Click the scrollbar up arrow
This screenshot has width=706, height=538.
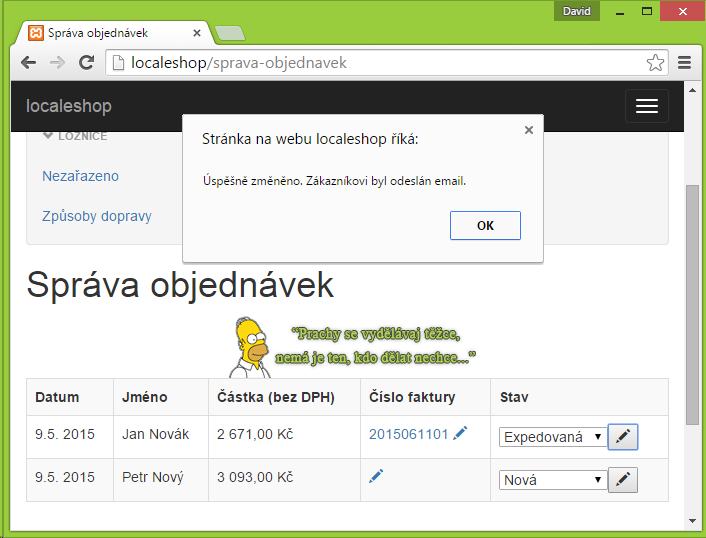coord(692,90)
